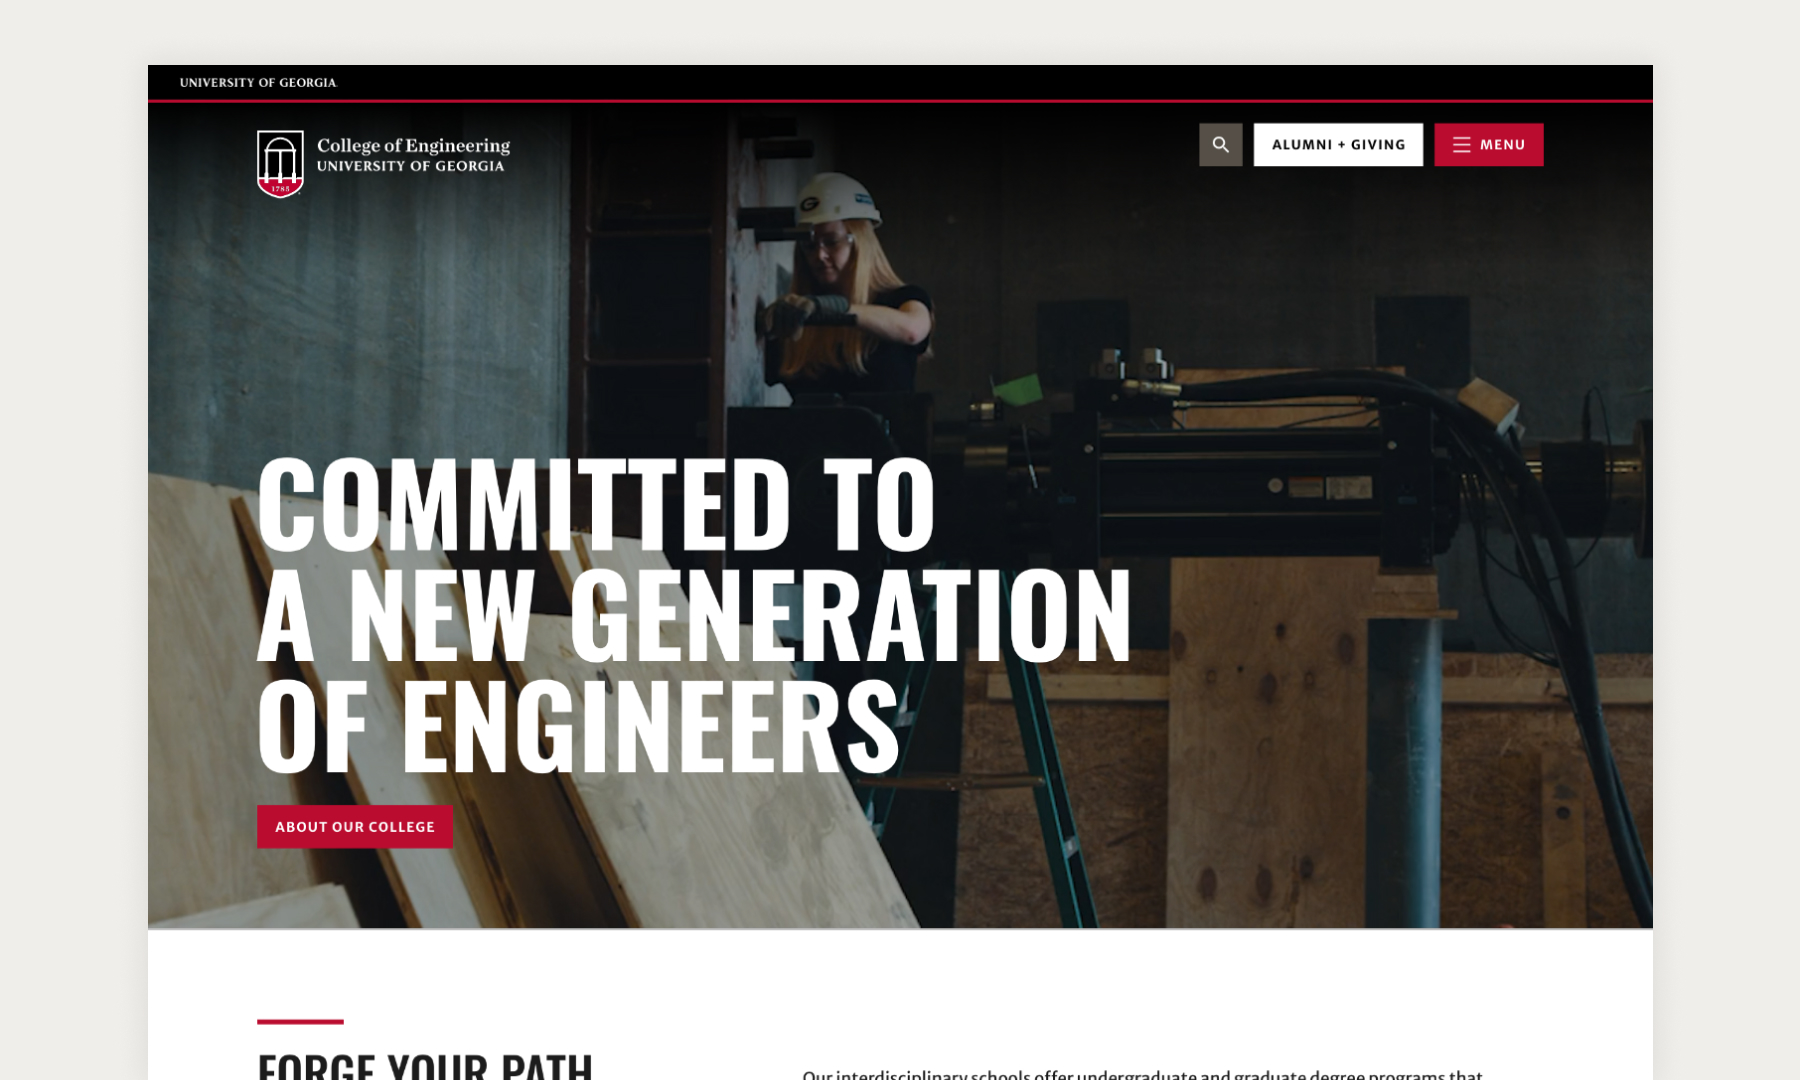
Task: Follow the UNIVERSITY OF GEORGIA top bar link
Action: coord(258,83)
